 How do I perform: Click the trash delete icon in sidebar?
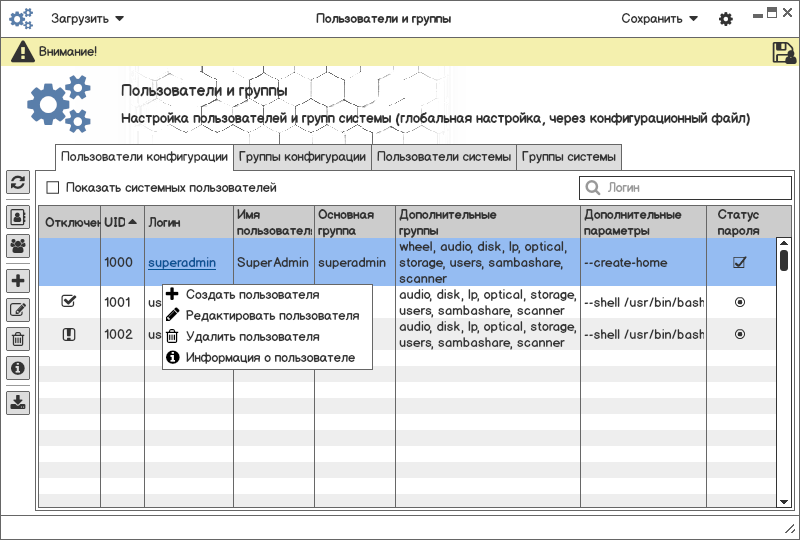coord(18,339)
